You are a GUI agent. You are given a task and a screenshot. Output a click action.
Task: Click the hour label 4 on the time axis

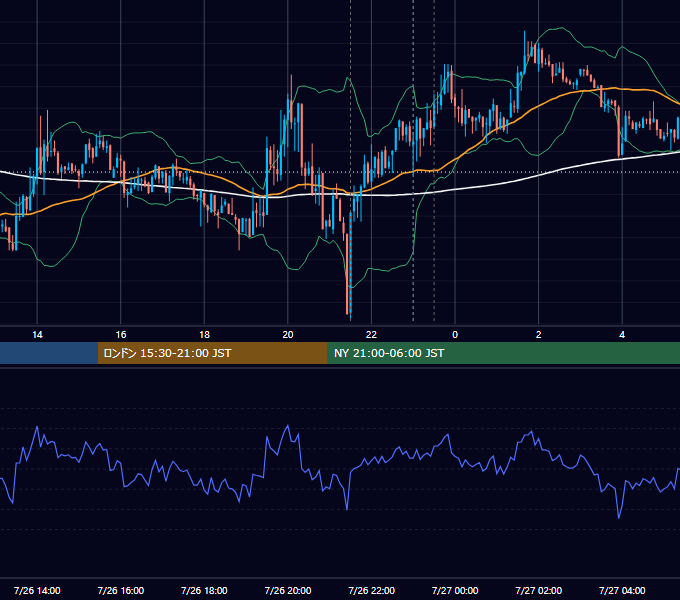(622, 335)
